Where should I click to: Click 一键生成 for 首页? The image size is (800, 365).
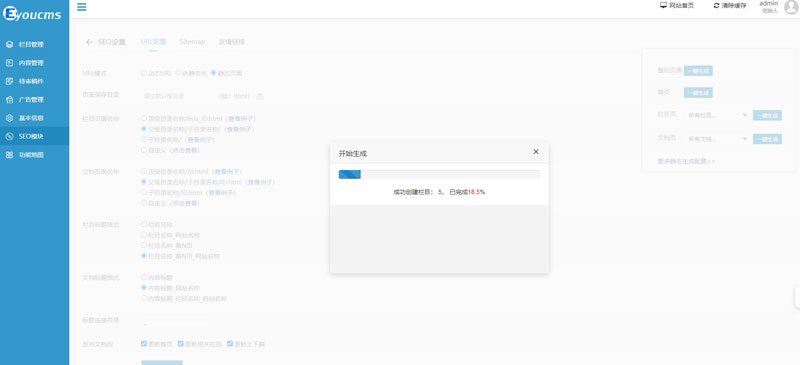click(698, 93)
